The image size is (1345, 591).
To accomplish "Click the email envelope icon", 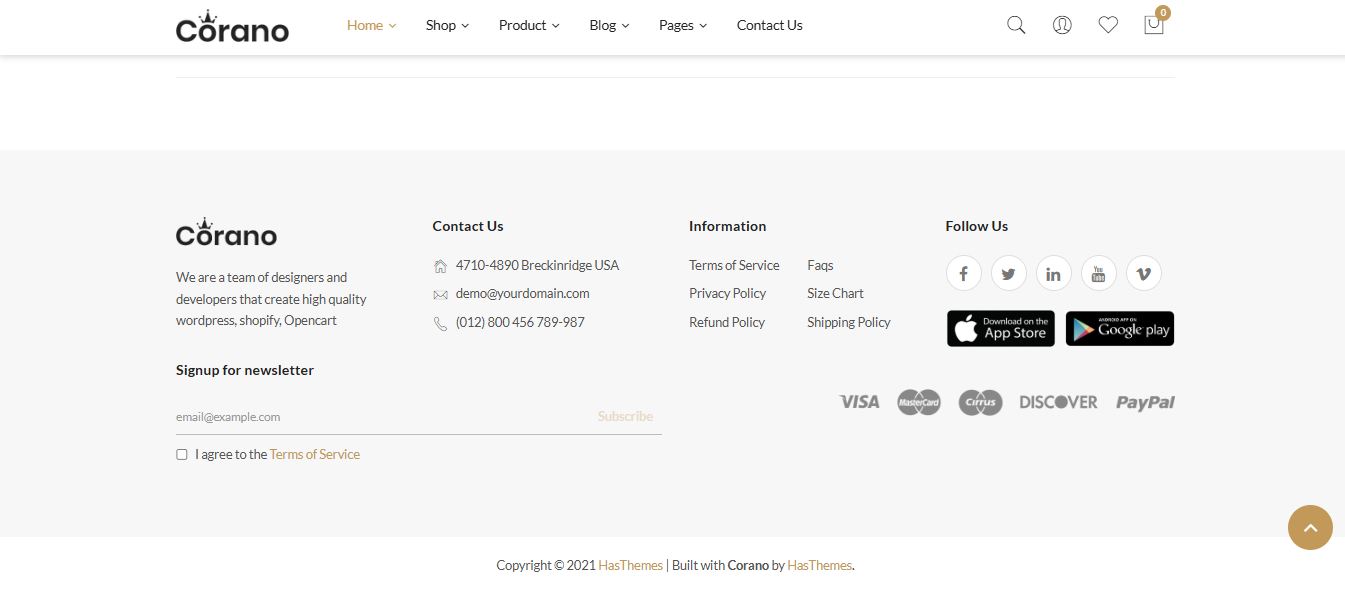I will point(440,295).
